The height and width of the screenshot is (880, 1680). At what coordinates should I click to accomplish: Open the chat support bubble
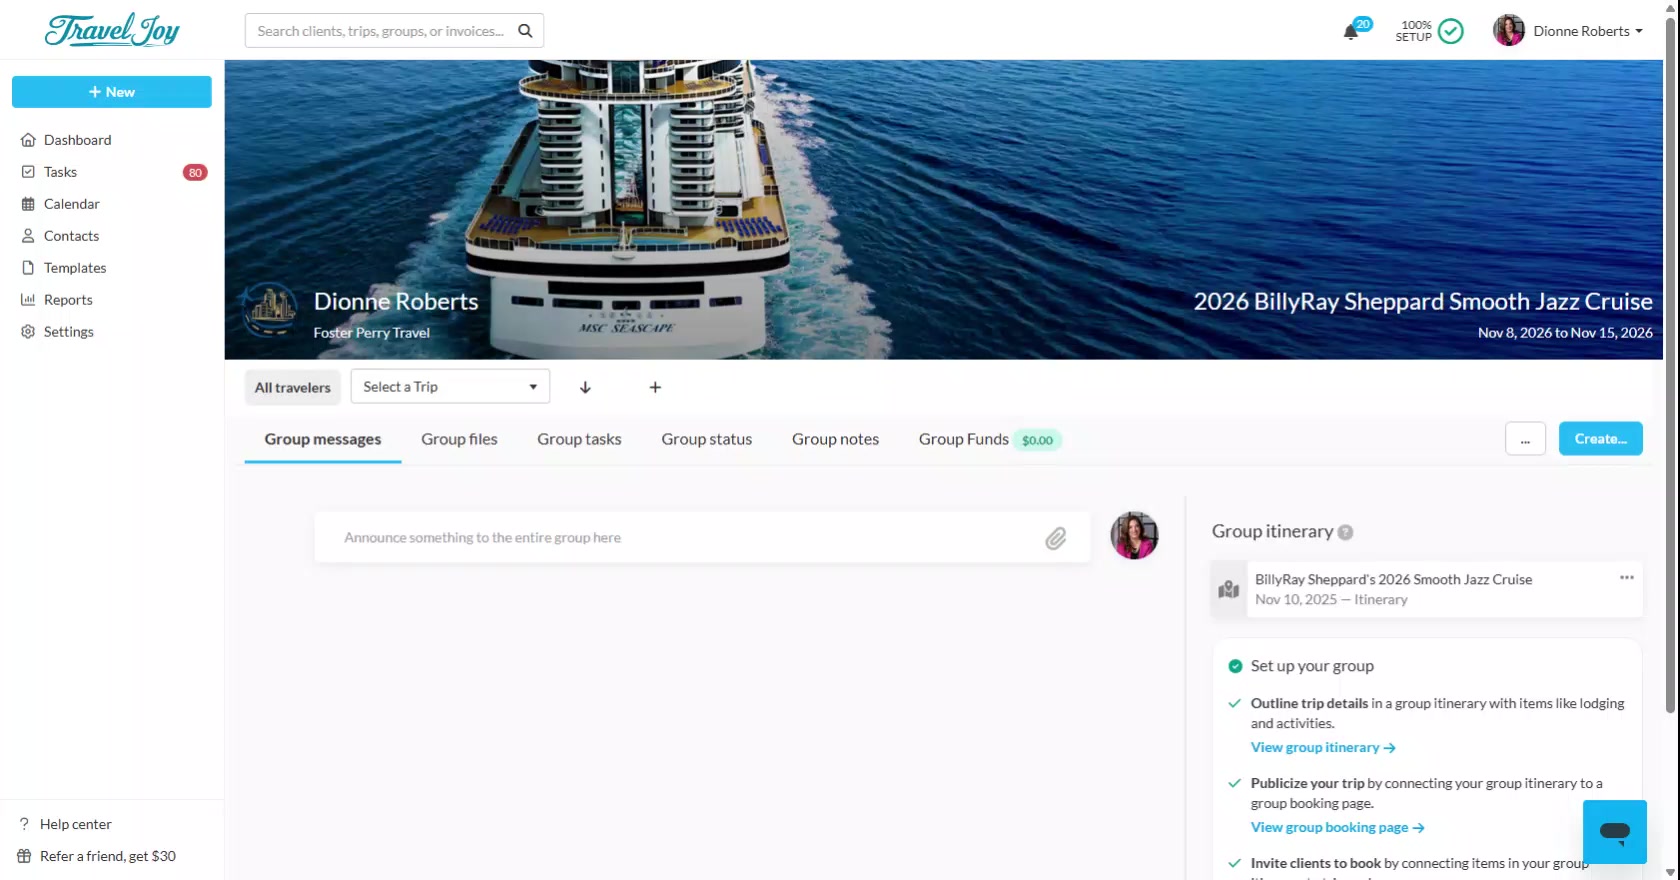click(x=1614, y=831)
